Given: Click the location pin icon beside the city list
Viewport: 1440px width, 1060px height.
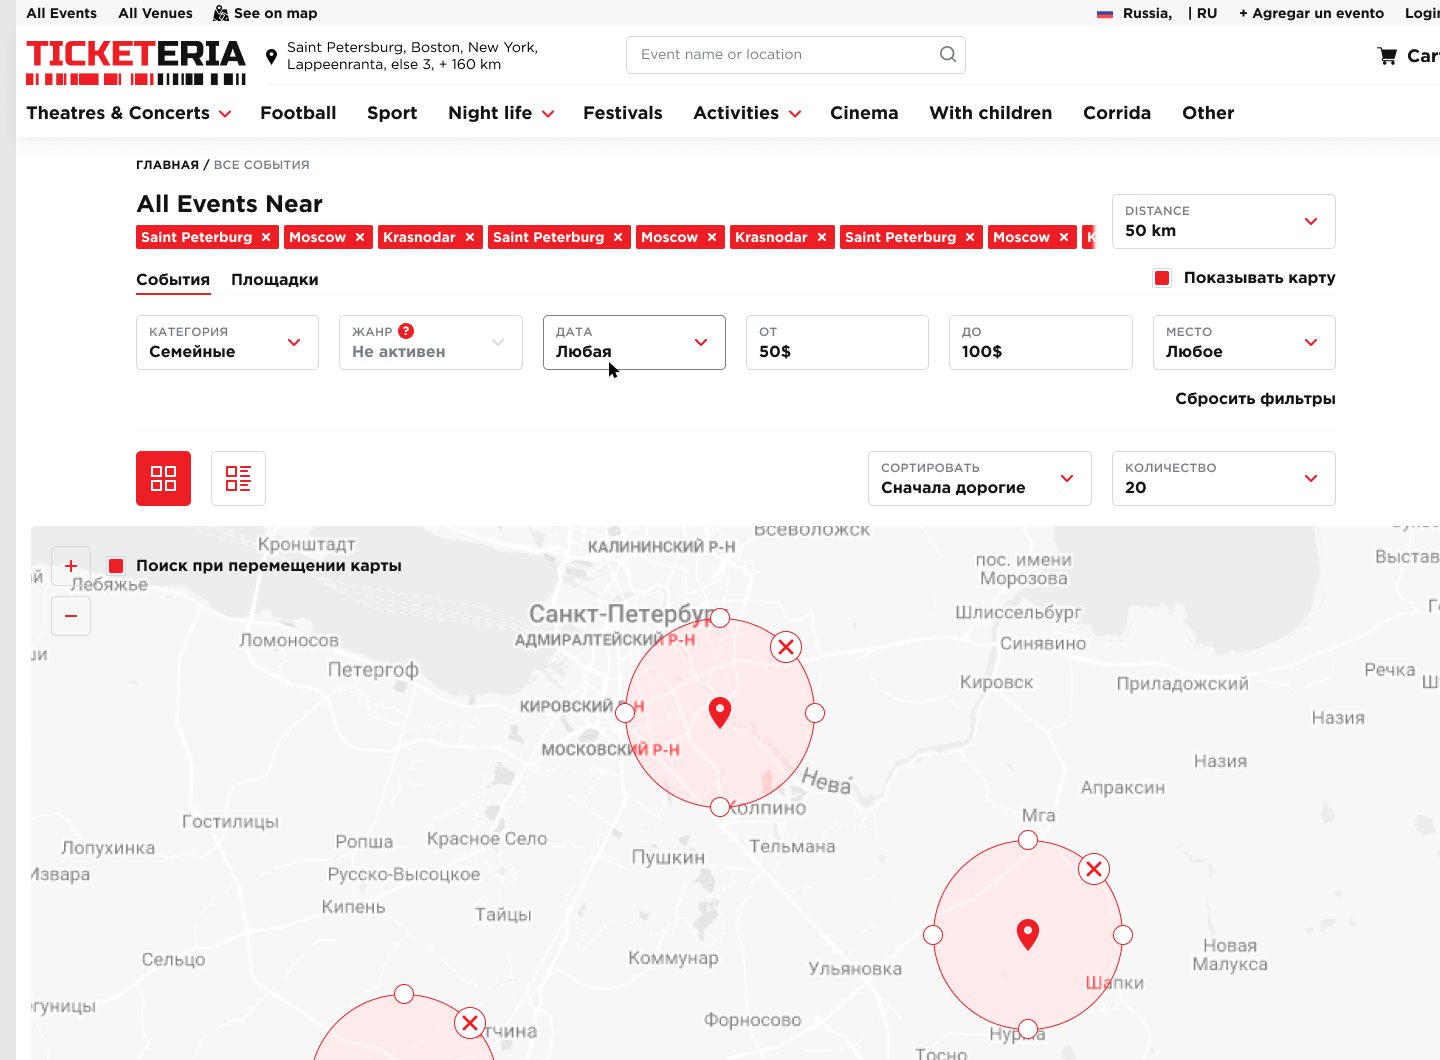Looking at the screenshot, I should 271,56.
